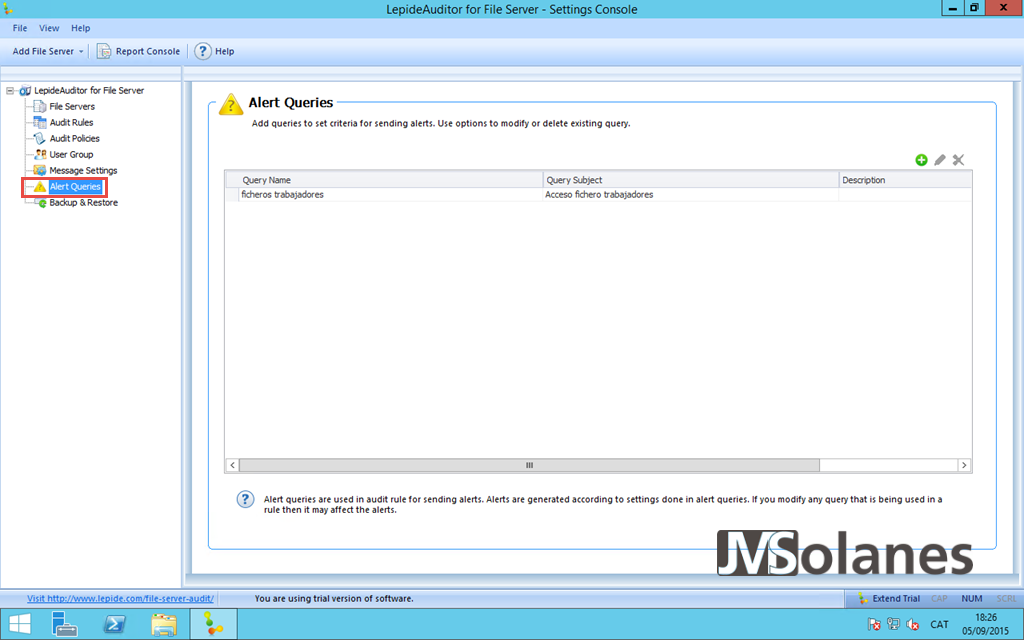Image resolution: width=1024 pixels, height=640 pixels.
Task: Open File Explorer from the taskbar
Action: pyautogui.click(x=163, y=624)
